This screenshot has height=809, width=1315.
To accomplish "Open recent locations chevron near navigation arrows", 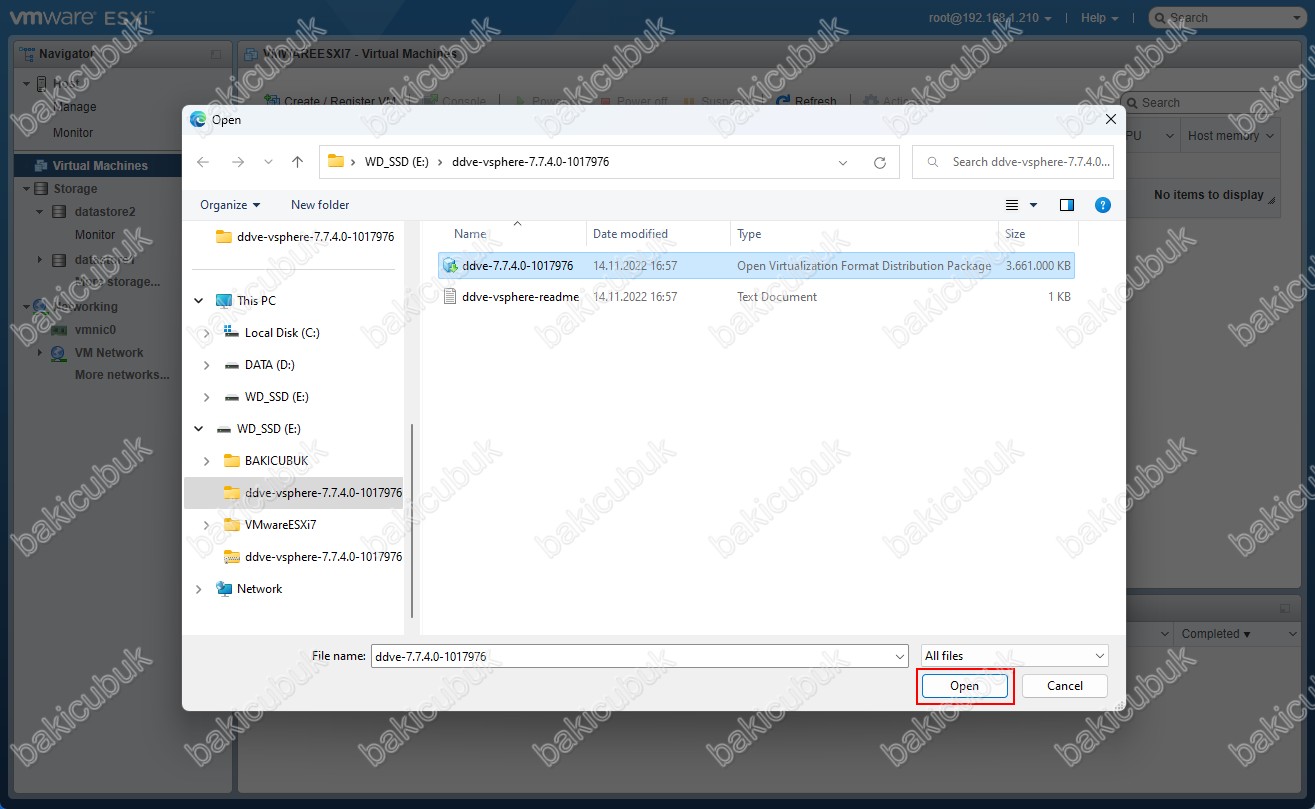I will coord(268,162).
